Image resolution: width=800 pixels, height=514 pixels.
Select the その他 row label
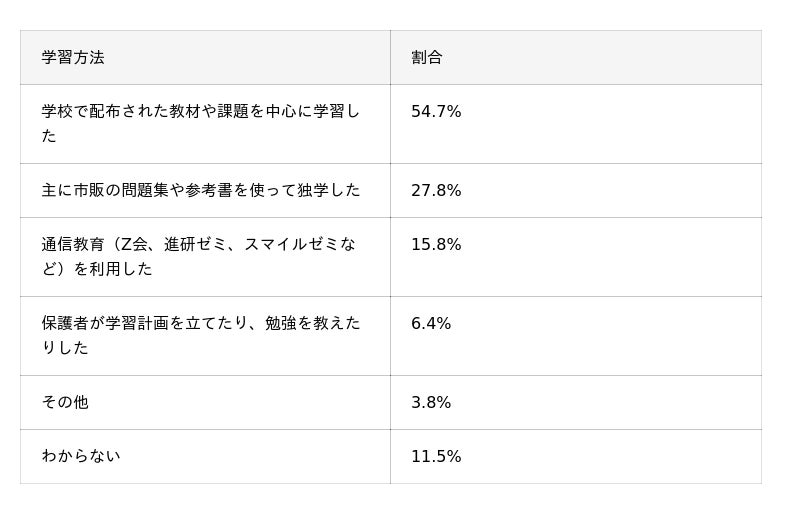click(65, 402)
